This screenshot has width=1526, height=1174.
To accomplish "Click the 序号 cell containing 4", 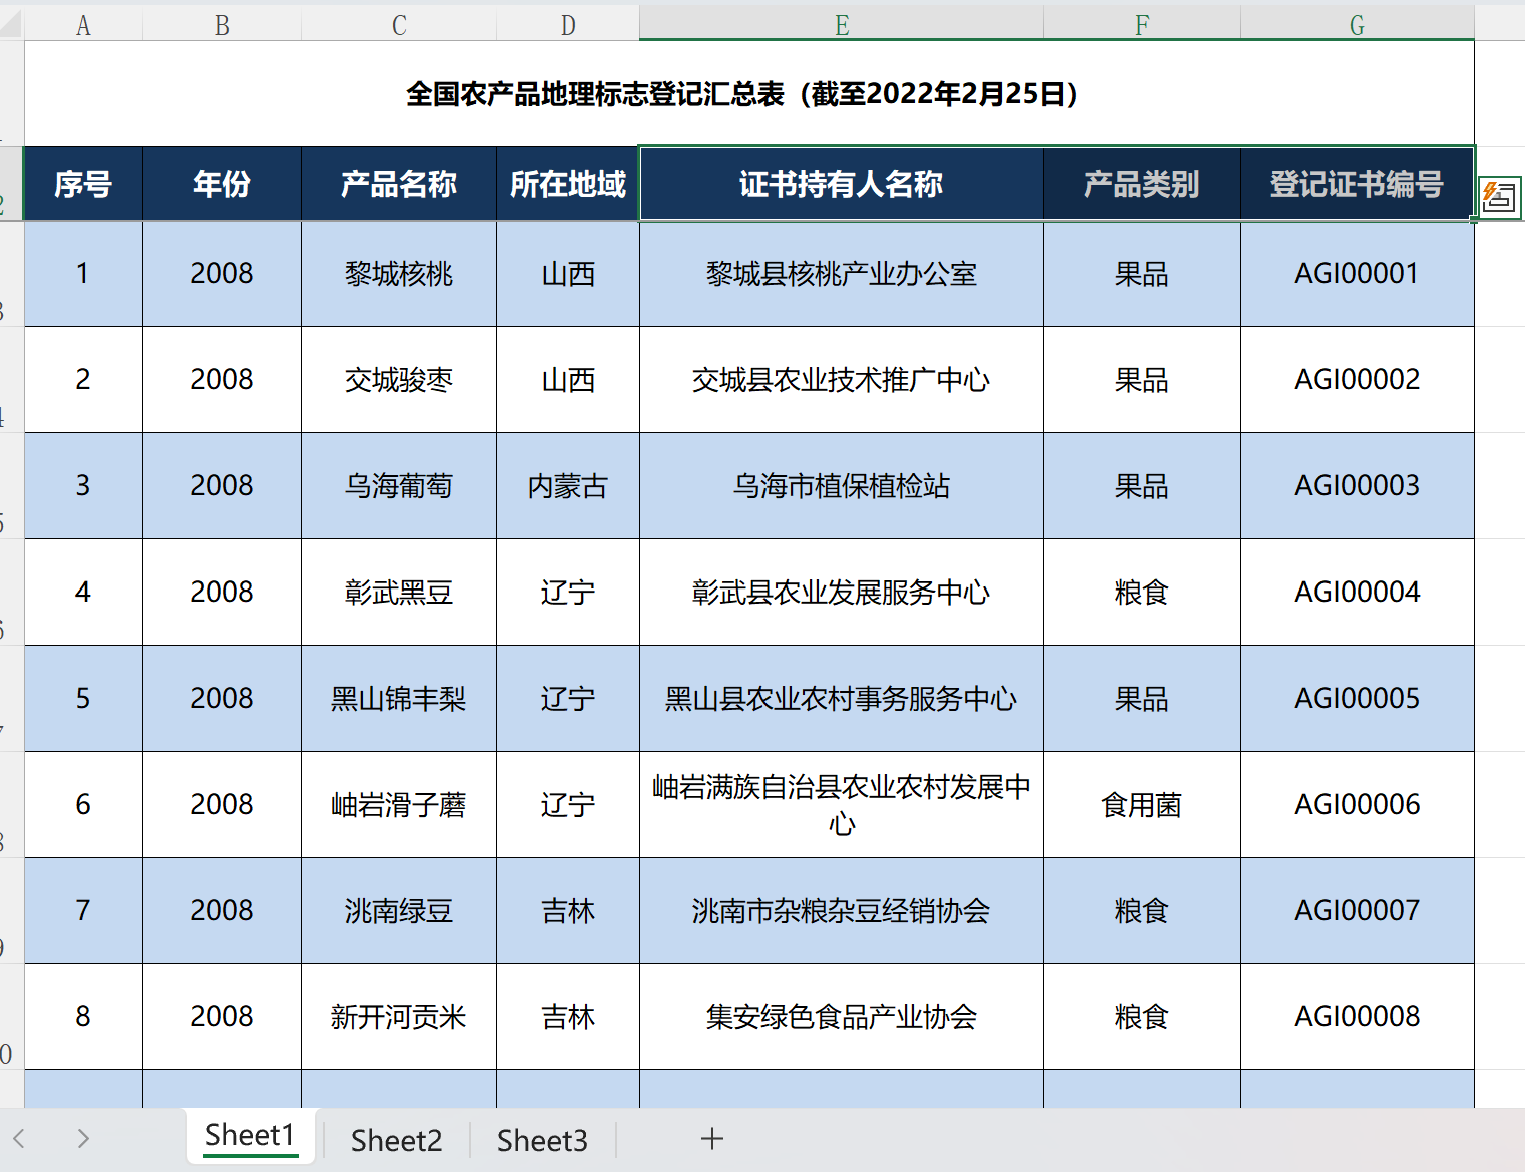I will [83, 592].
